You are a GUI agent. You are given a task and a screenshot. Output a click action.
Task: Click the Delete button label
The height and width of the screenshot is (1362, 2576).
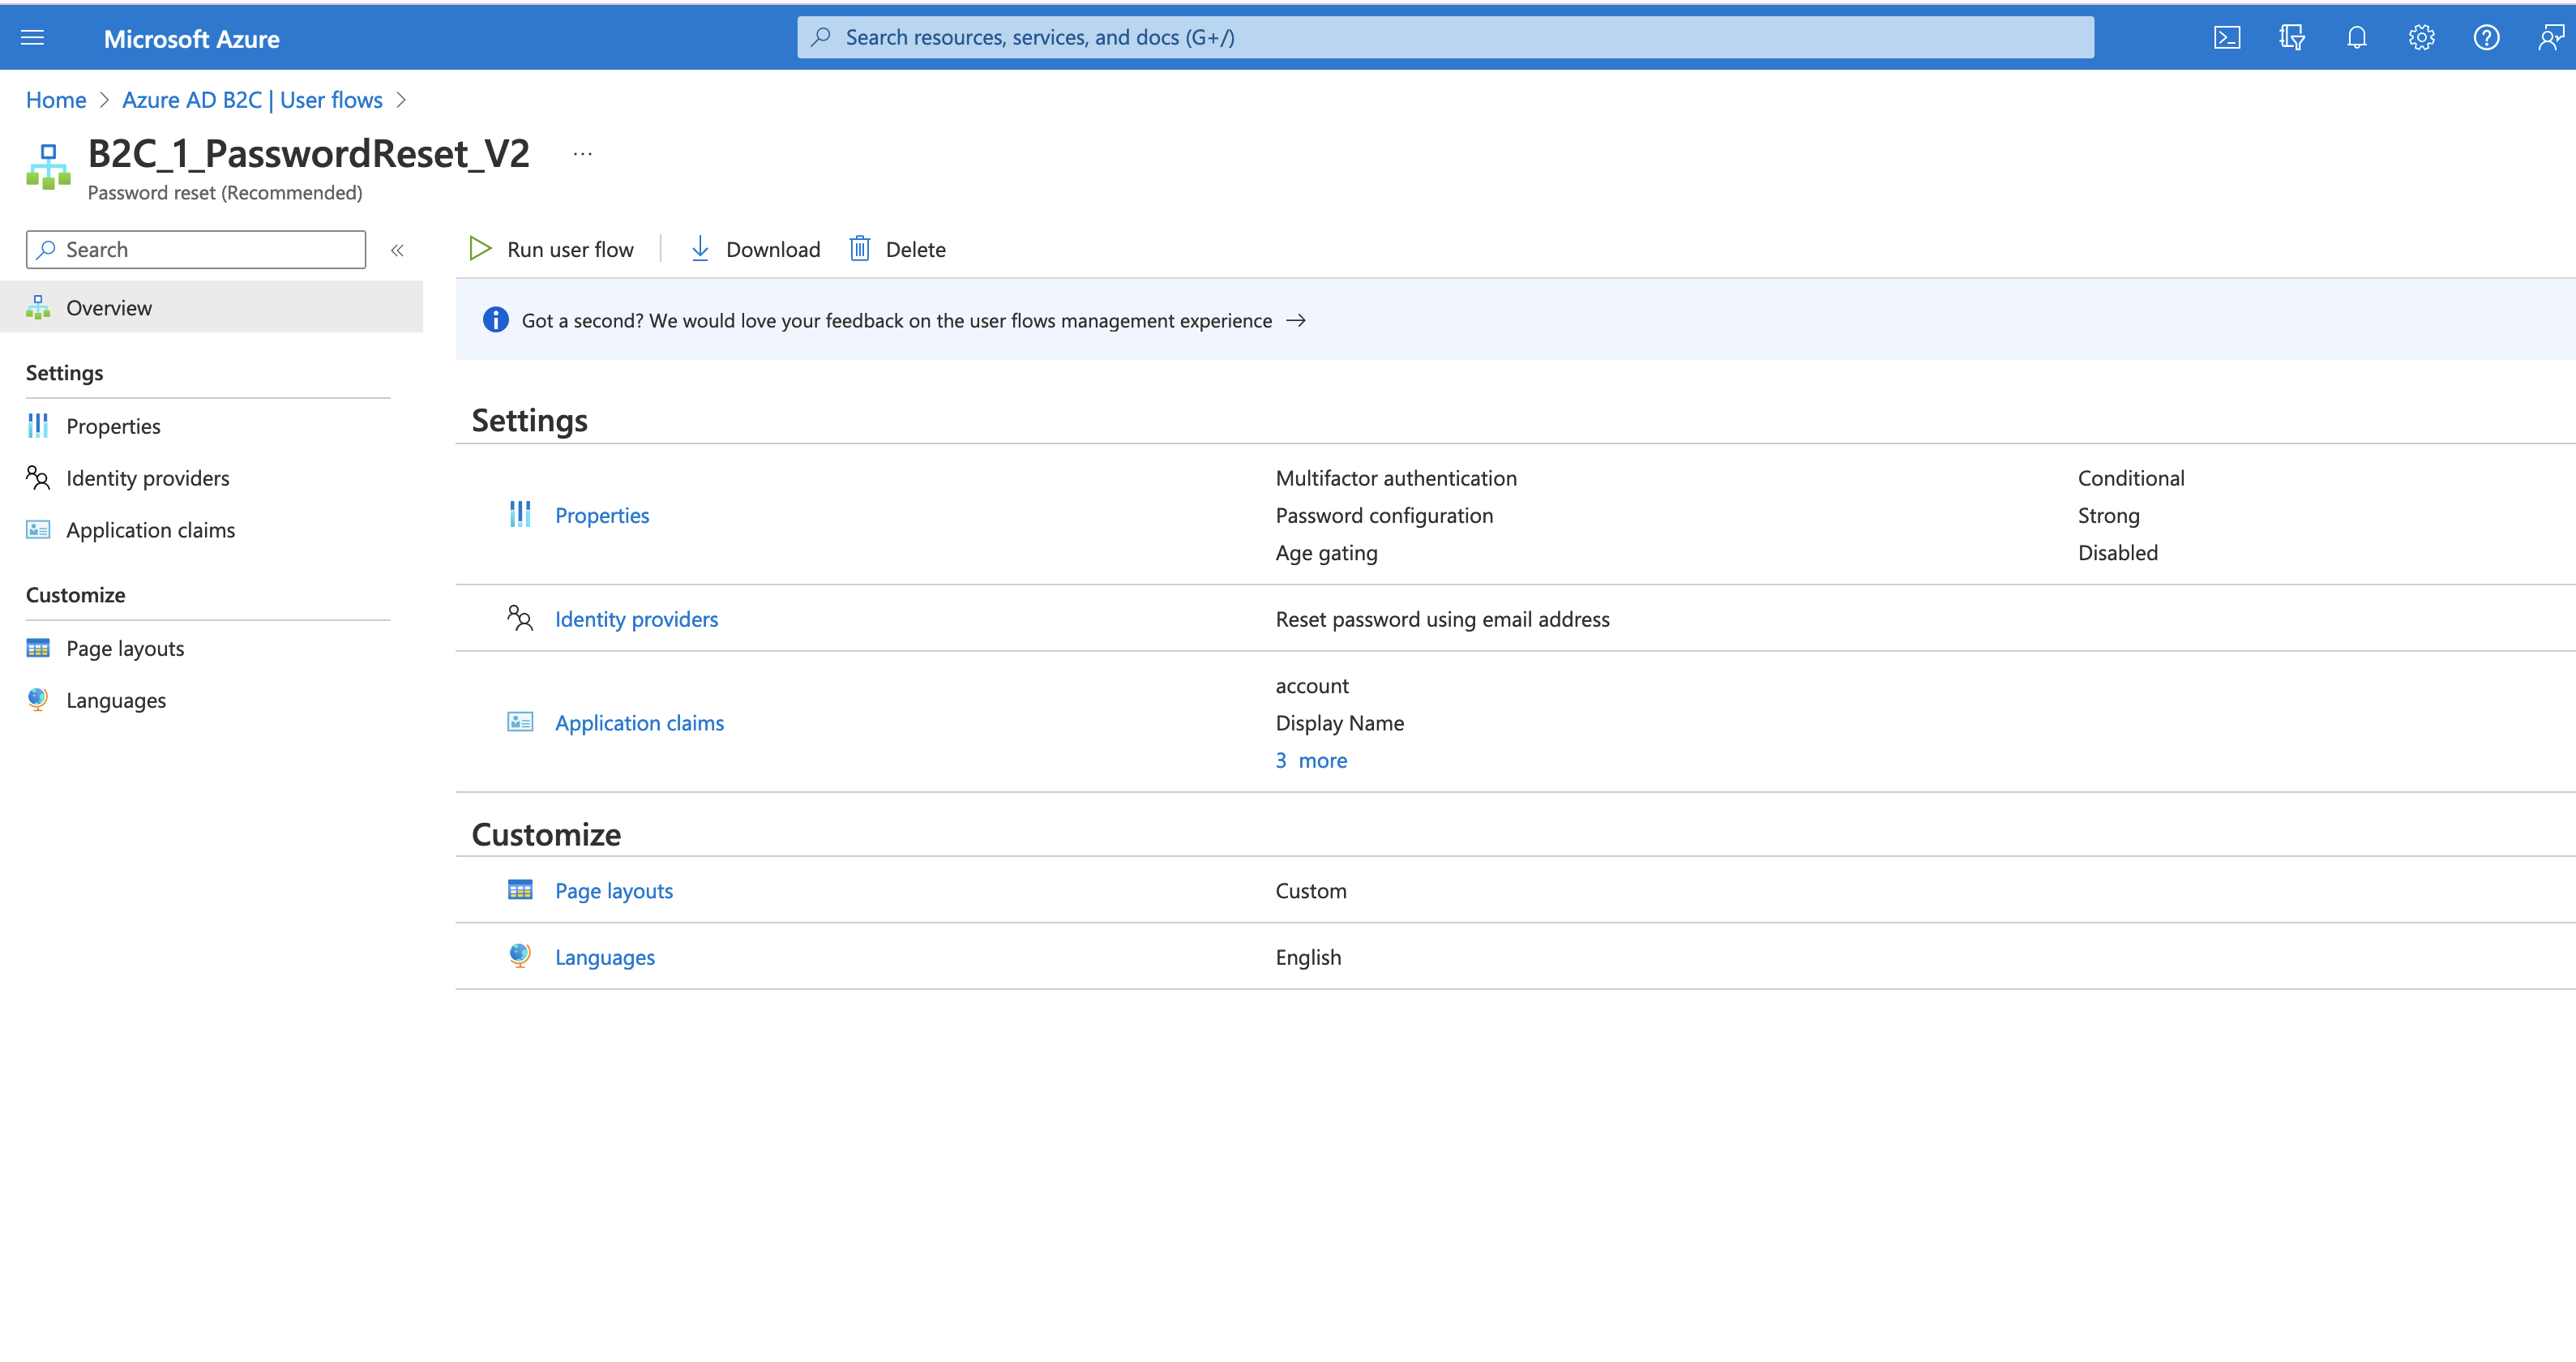(915, 249)
